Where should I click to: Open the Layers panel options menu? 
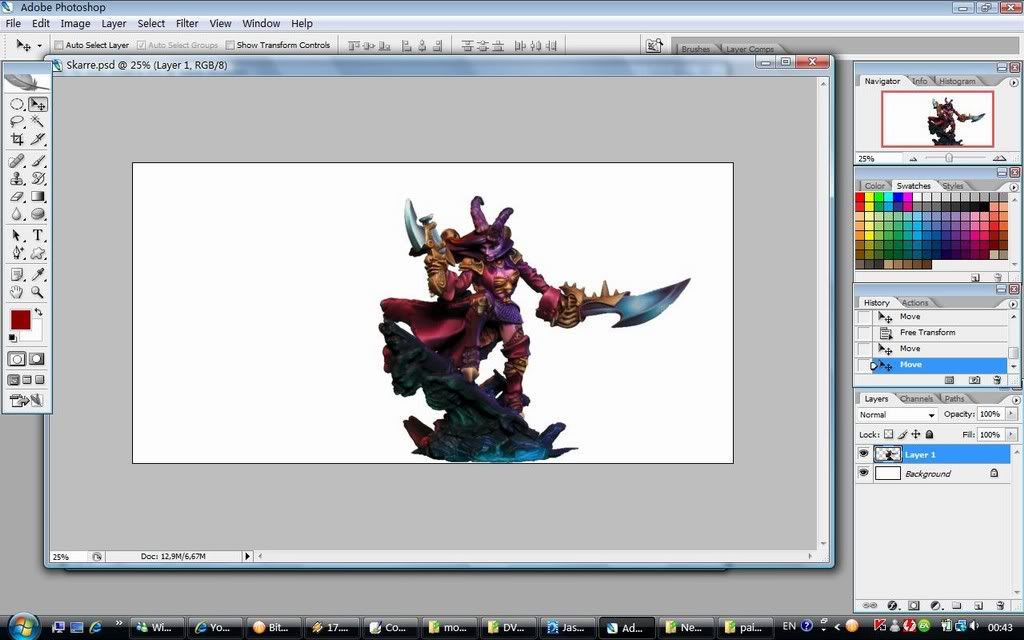pos(1015,399)
